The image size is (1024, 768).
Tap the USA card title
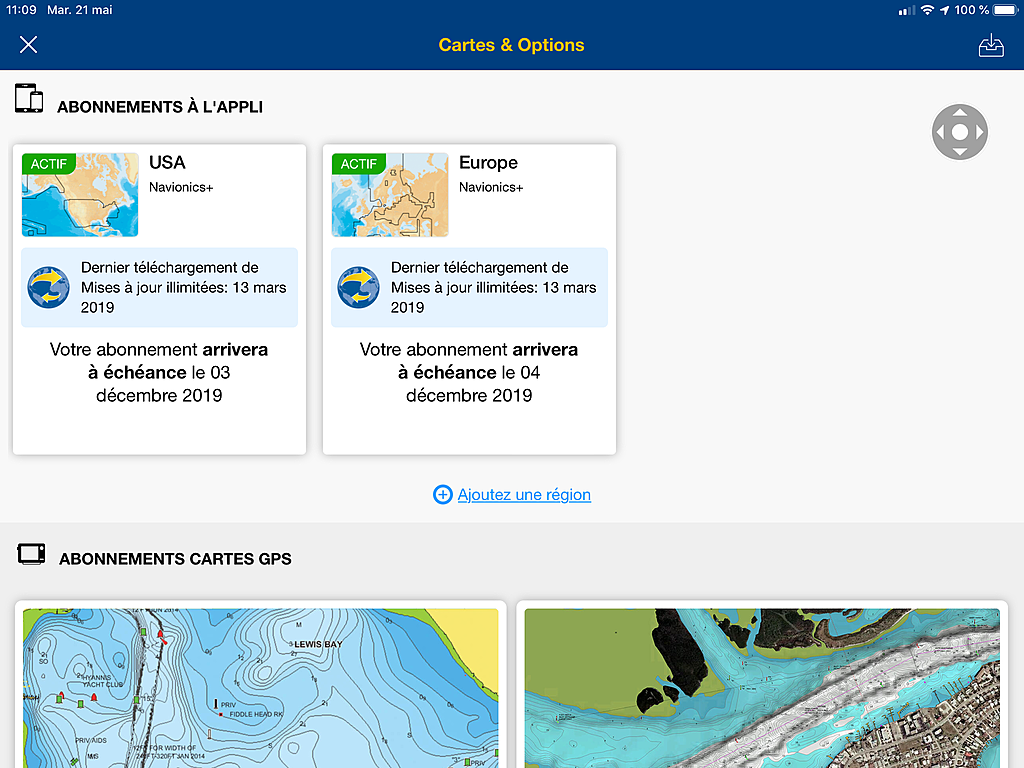point(167,163)
